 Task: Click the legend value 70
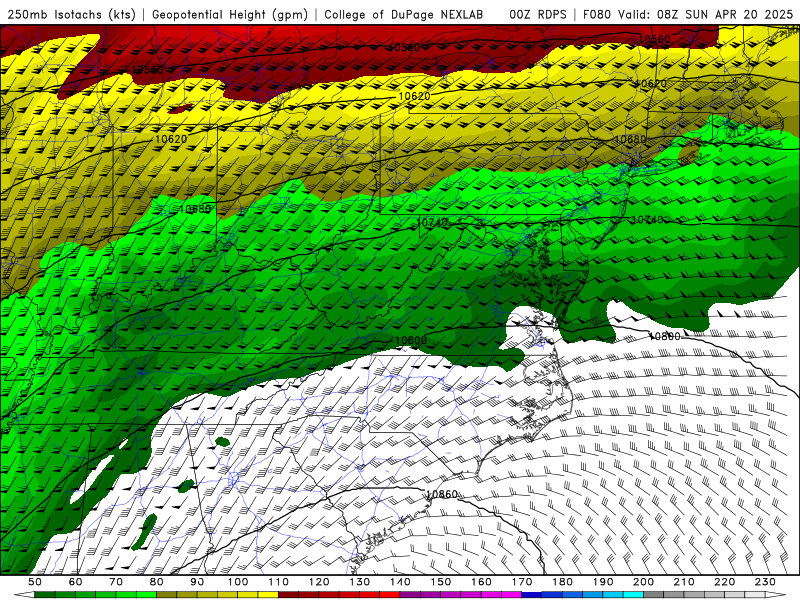[116, 582]
